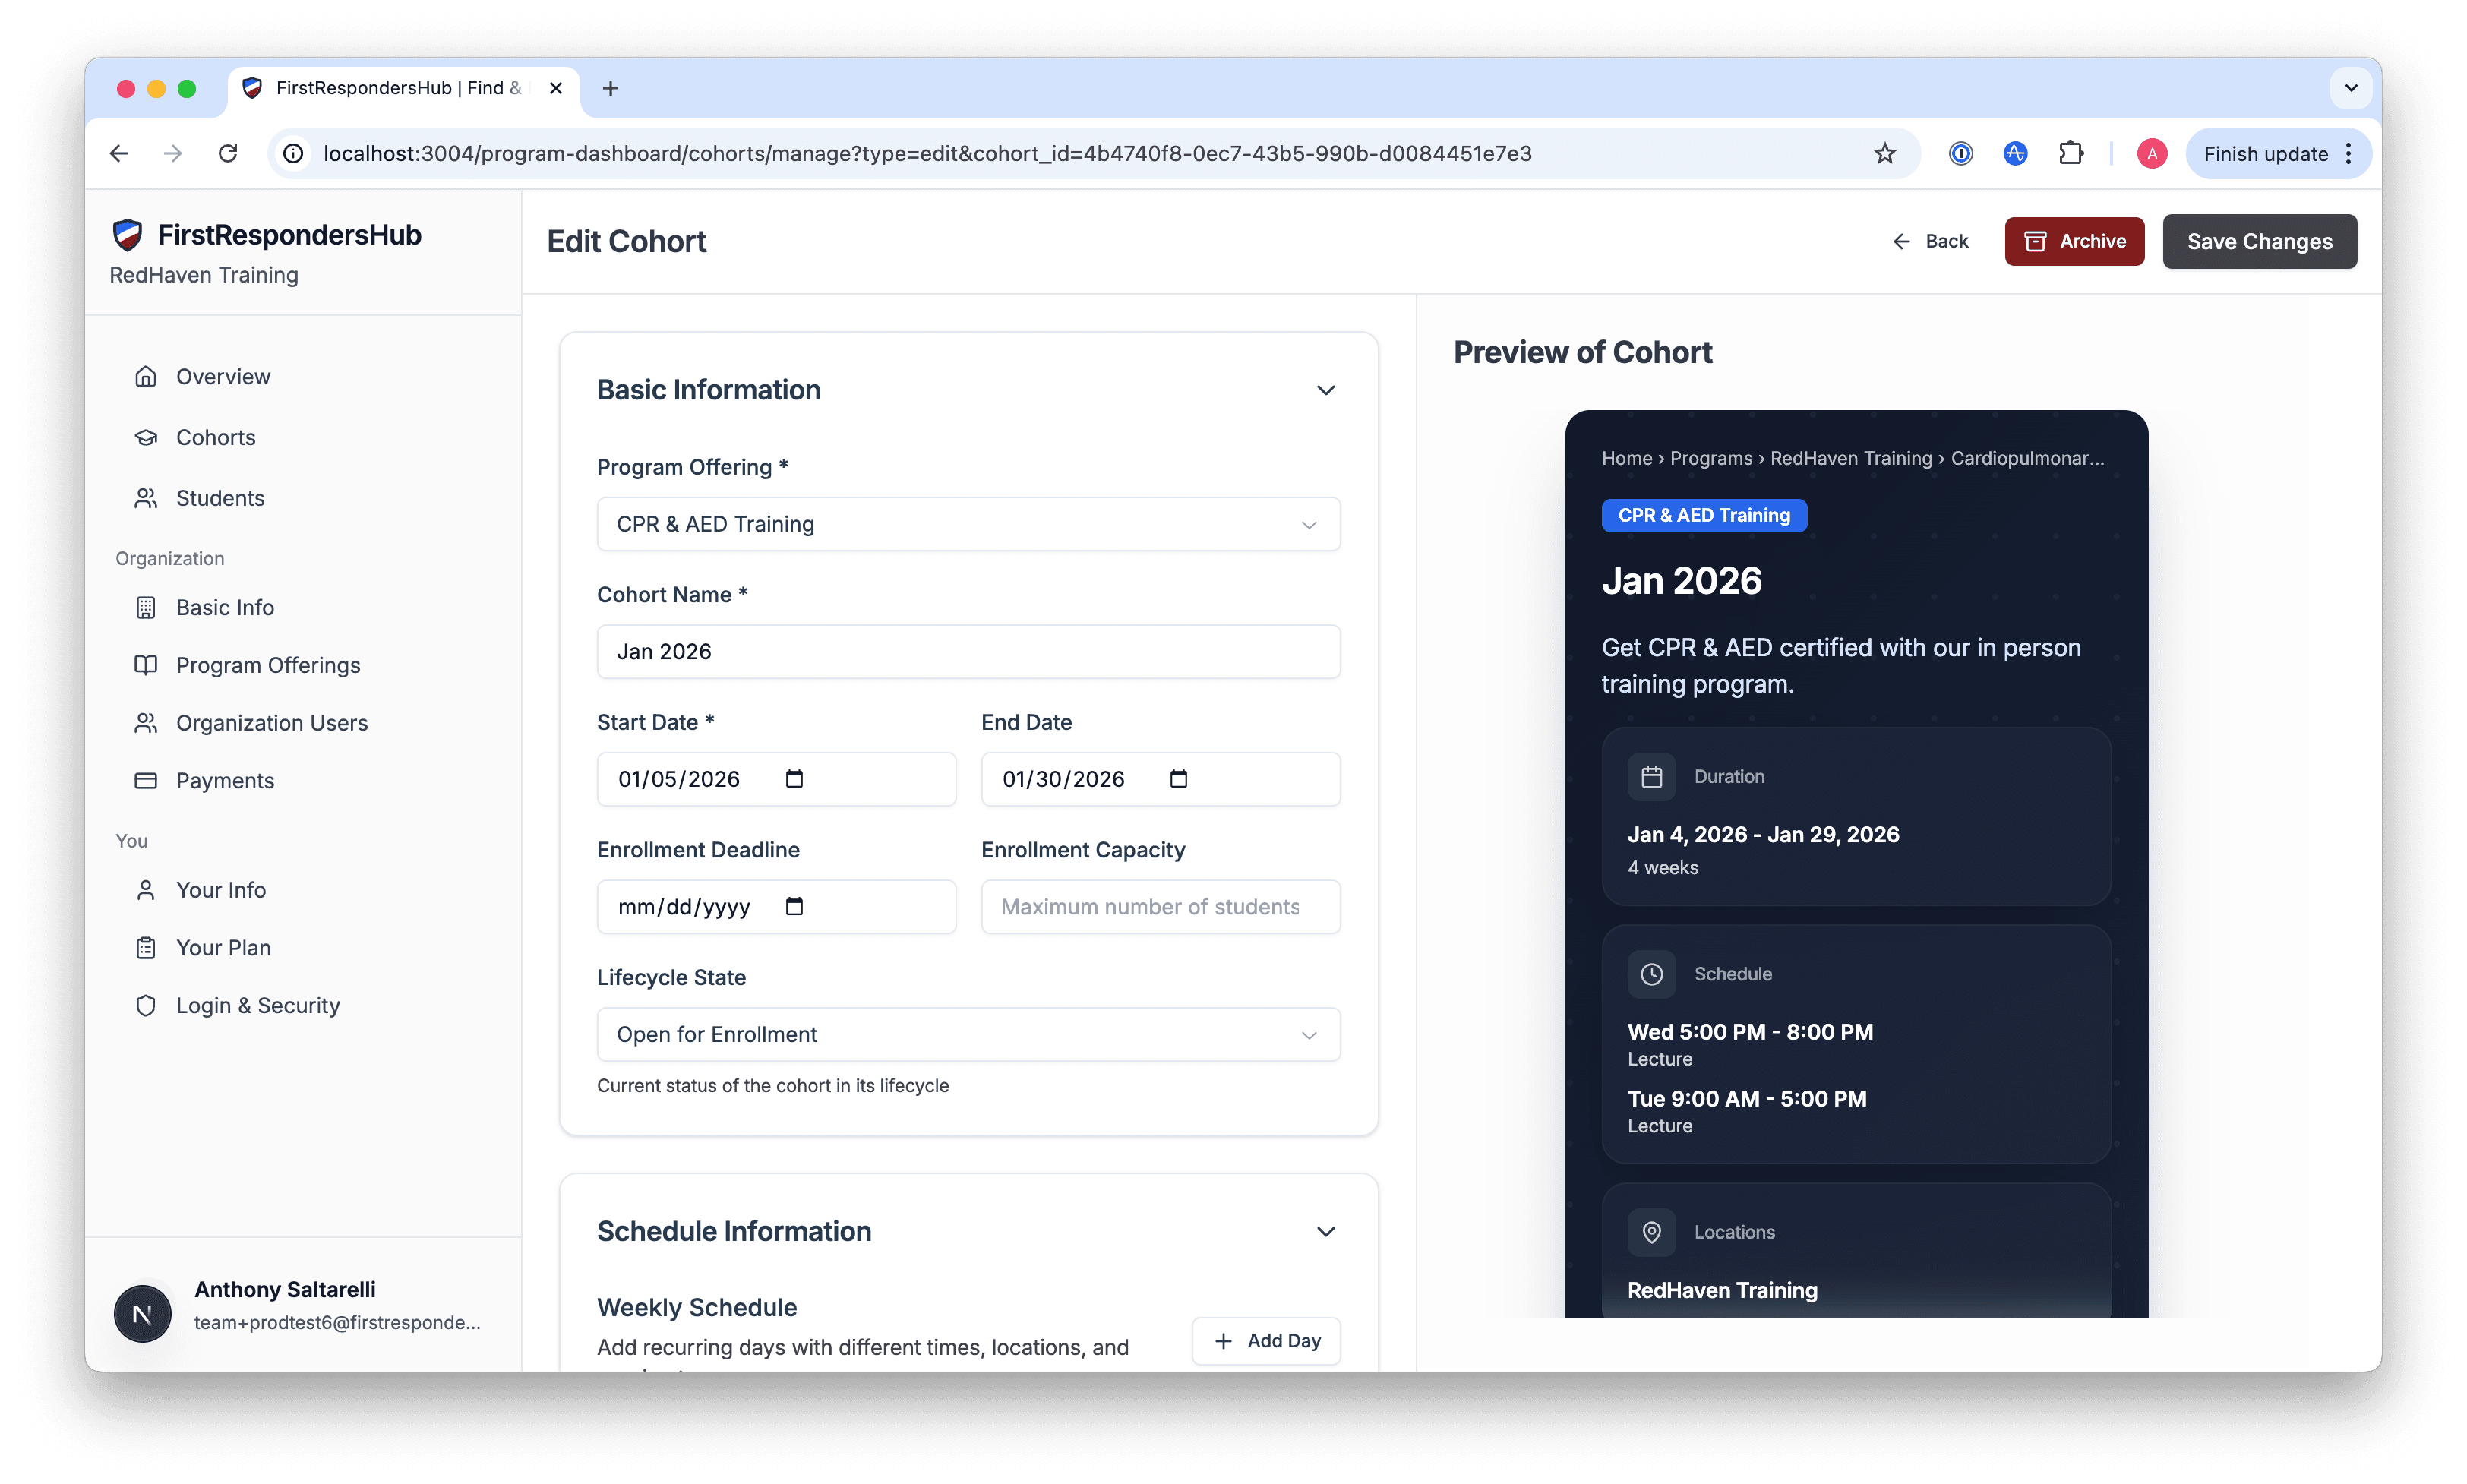The width and height of the screenshot is (2467, 1484).
Task: Click the browser reload icon
Action: click(227, 153)
